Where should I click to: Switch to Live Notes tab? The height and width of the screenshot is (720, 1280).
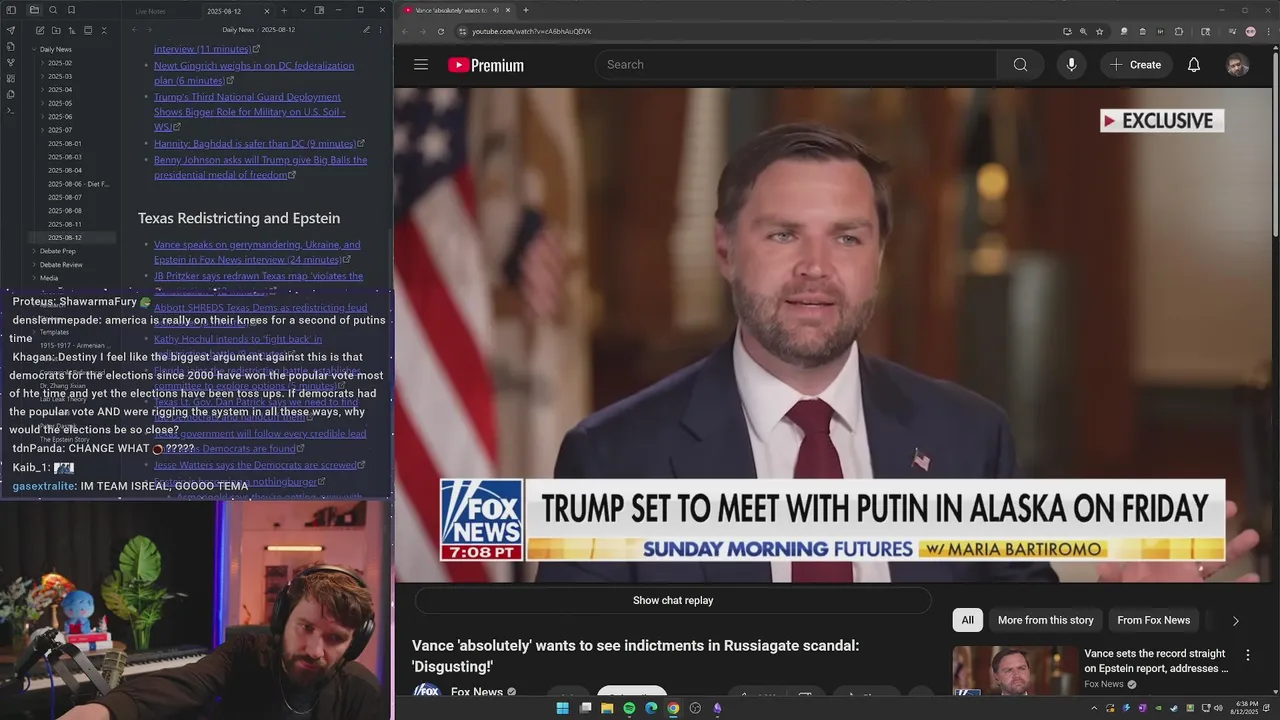tap(150, 11)
